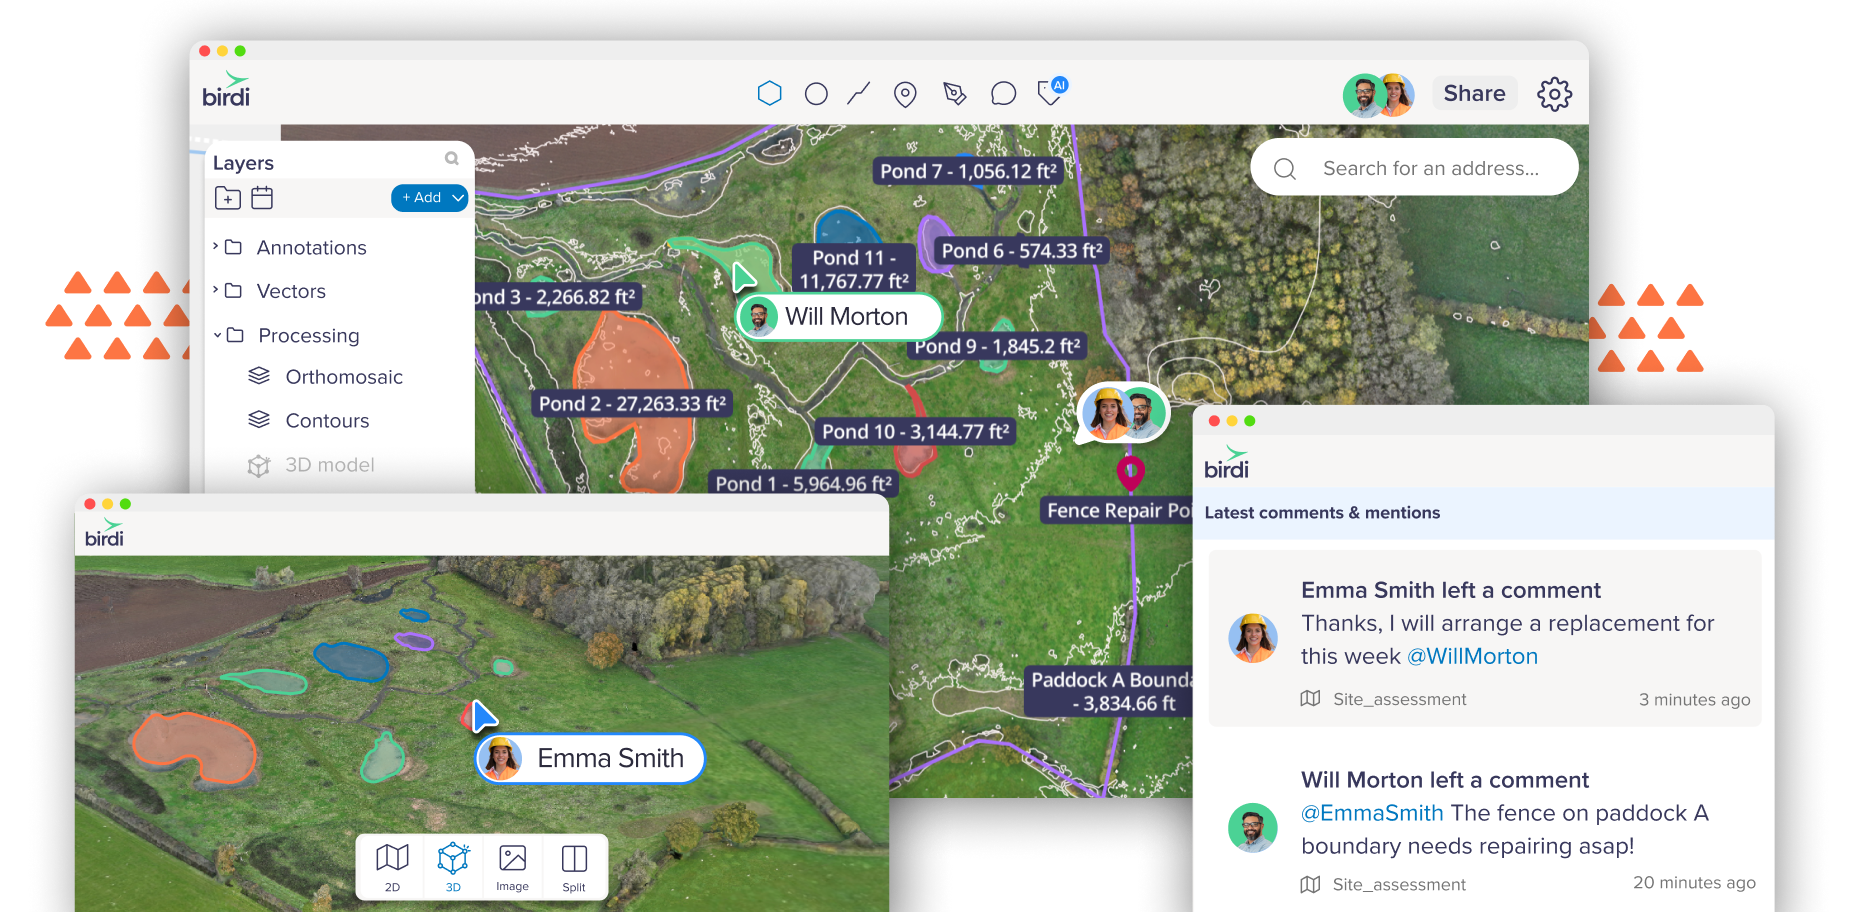Activate the AI tagging tool
This screenshot has width=1863, height=912.
coord(1048,94)
